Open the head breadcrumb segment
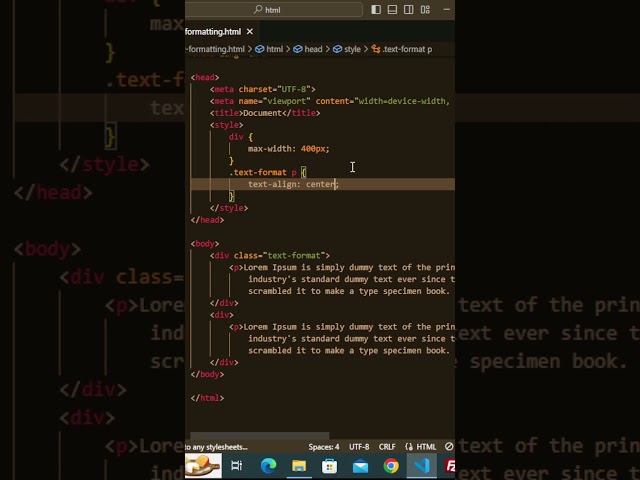This screenshot has width=640, height=480. 313,49
